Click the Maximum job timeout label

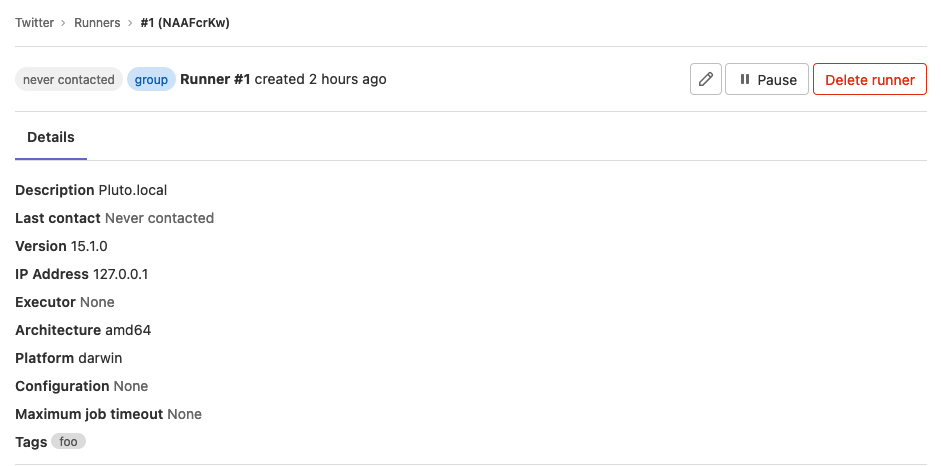[89, 414]
